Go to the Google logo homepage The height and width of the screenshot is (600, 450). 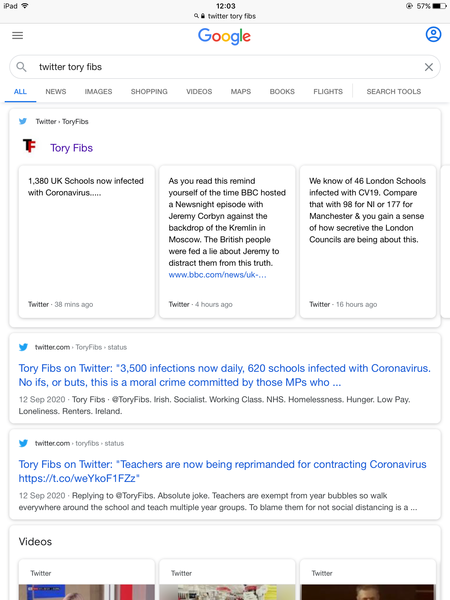(x=224, y=37)
